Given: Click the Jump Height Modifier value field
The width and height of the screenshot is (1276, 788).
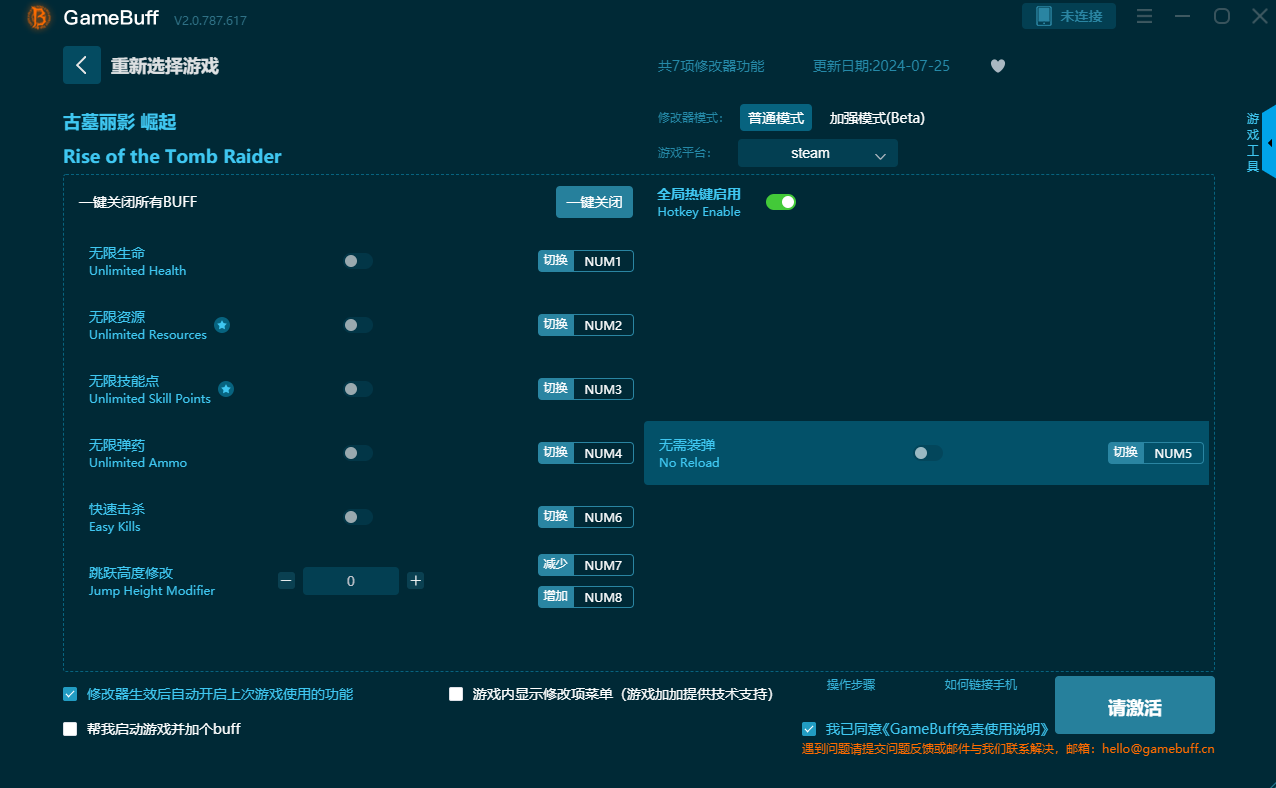Looking at the screenshot, I should click(x=351, y=581).
